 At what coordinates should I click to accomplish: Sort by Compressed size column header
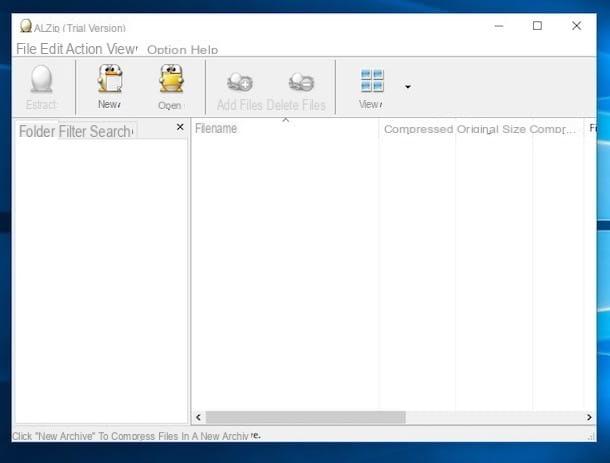coord(418,129)
